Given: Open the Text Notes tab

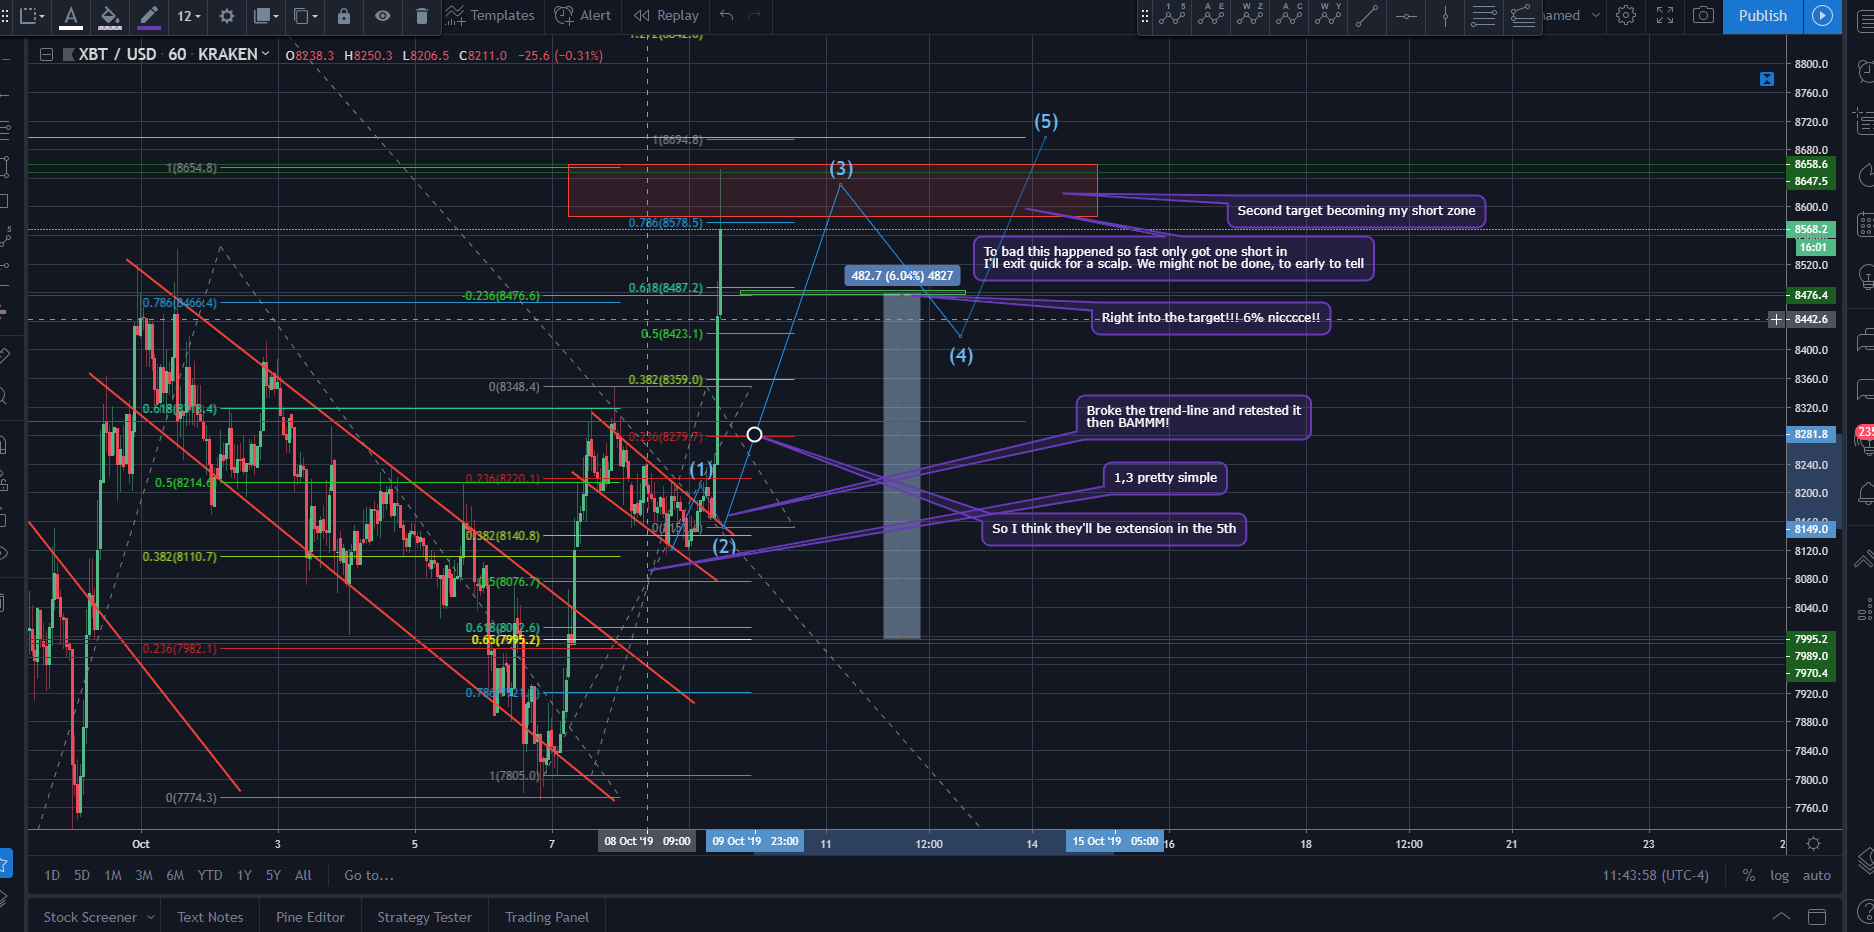Looking at the screenshot, I should pos(210,917).
